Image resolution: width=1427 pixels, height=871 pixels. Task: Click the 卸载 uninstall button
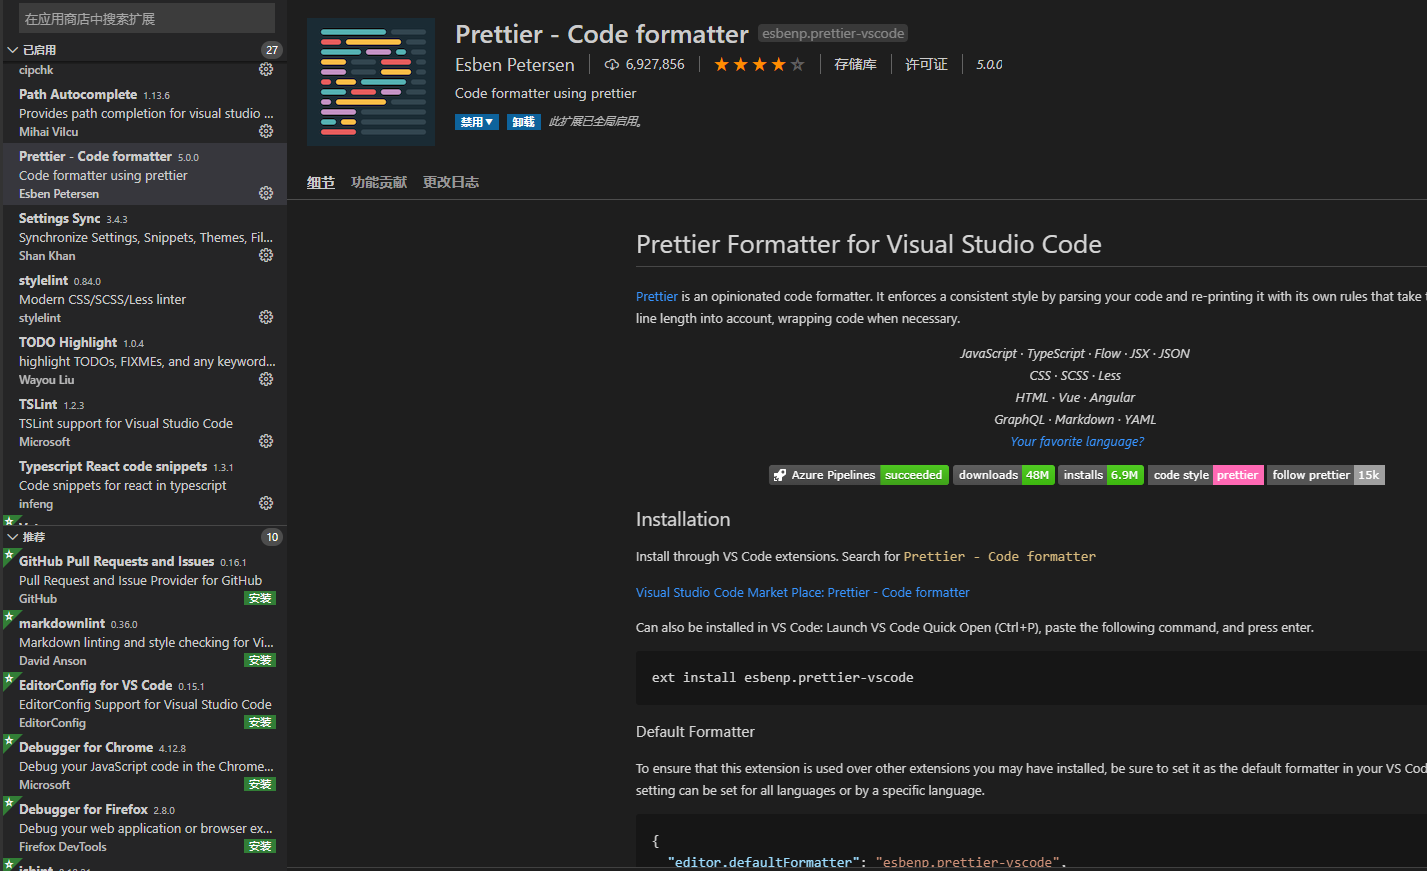pos(523,121)
